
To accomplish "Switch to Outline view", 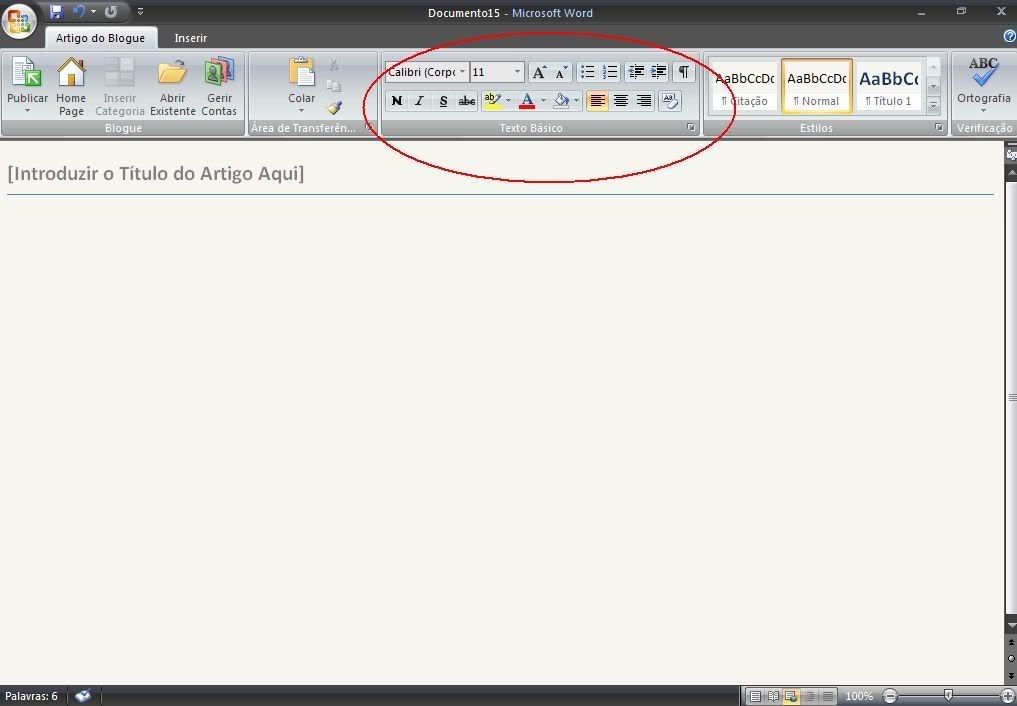I will click(809, 697).
